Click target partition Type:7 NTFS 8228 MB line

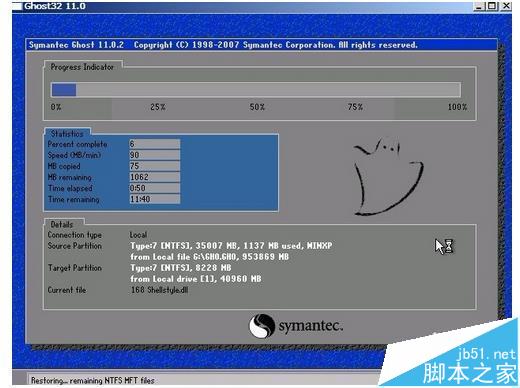(181, 268)
